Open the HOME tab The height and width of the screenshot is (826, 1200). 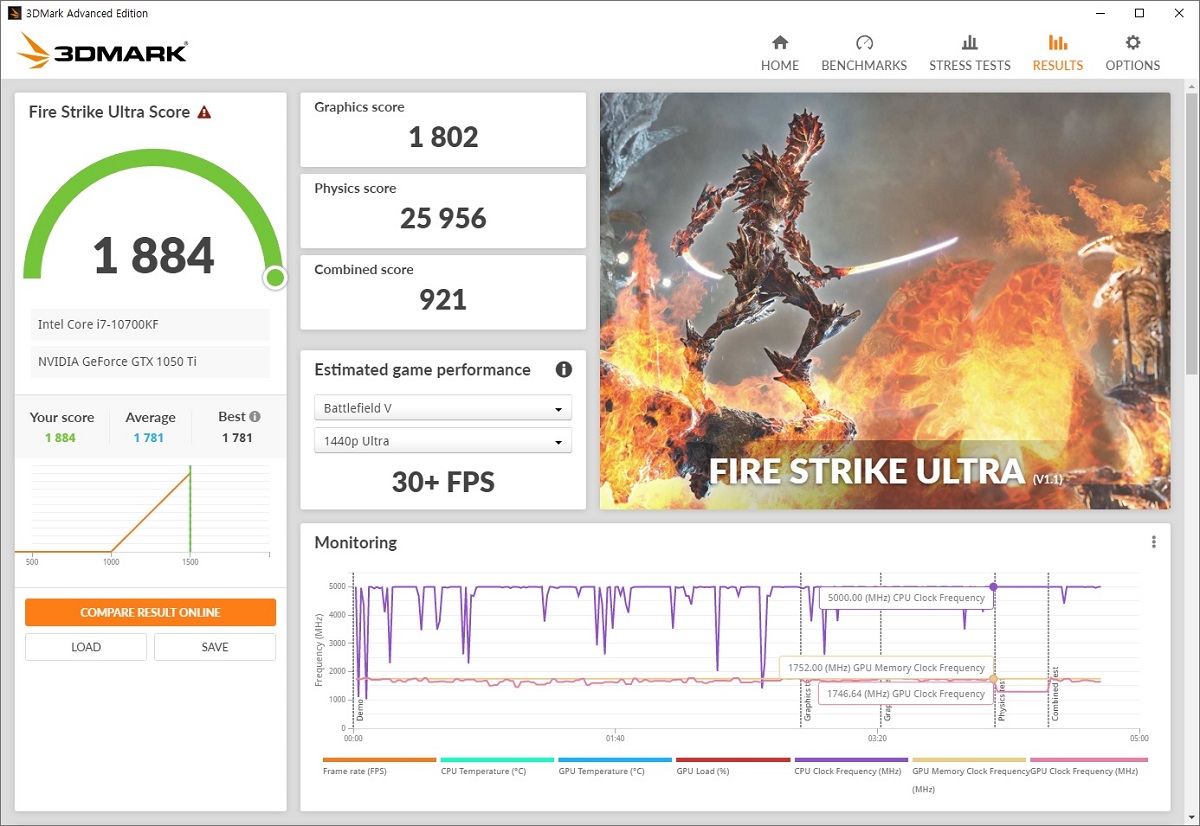pos(780,54)
